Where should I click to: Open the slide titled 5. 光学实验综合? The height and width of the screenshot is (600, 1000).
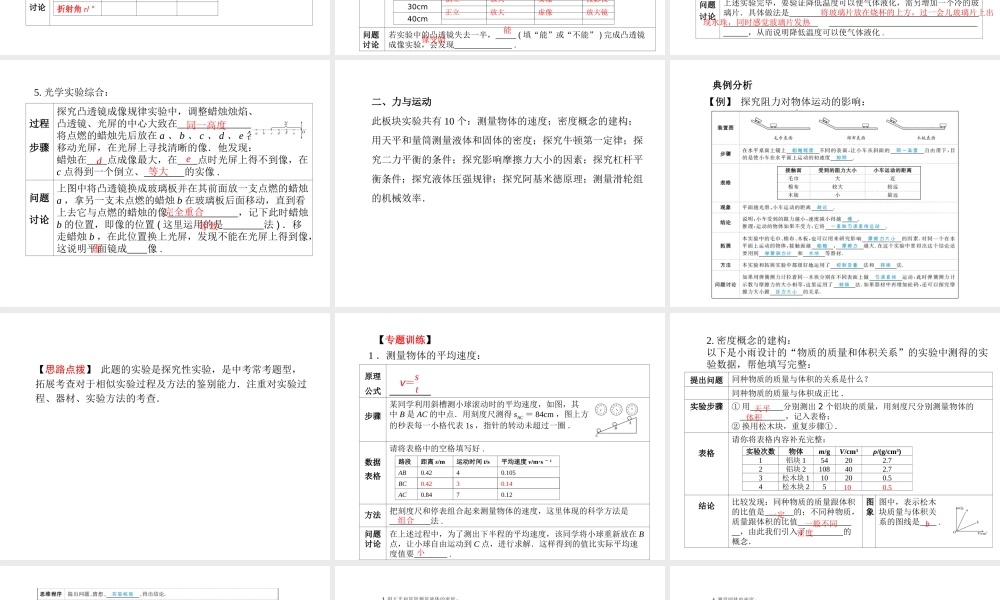point(165,184)
